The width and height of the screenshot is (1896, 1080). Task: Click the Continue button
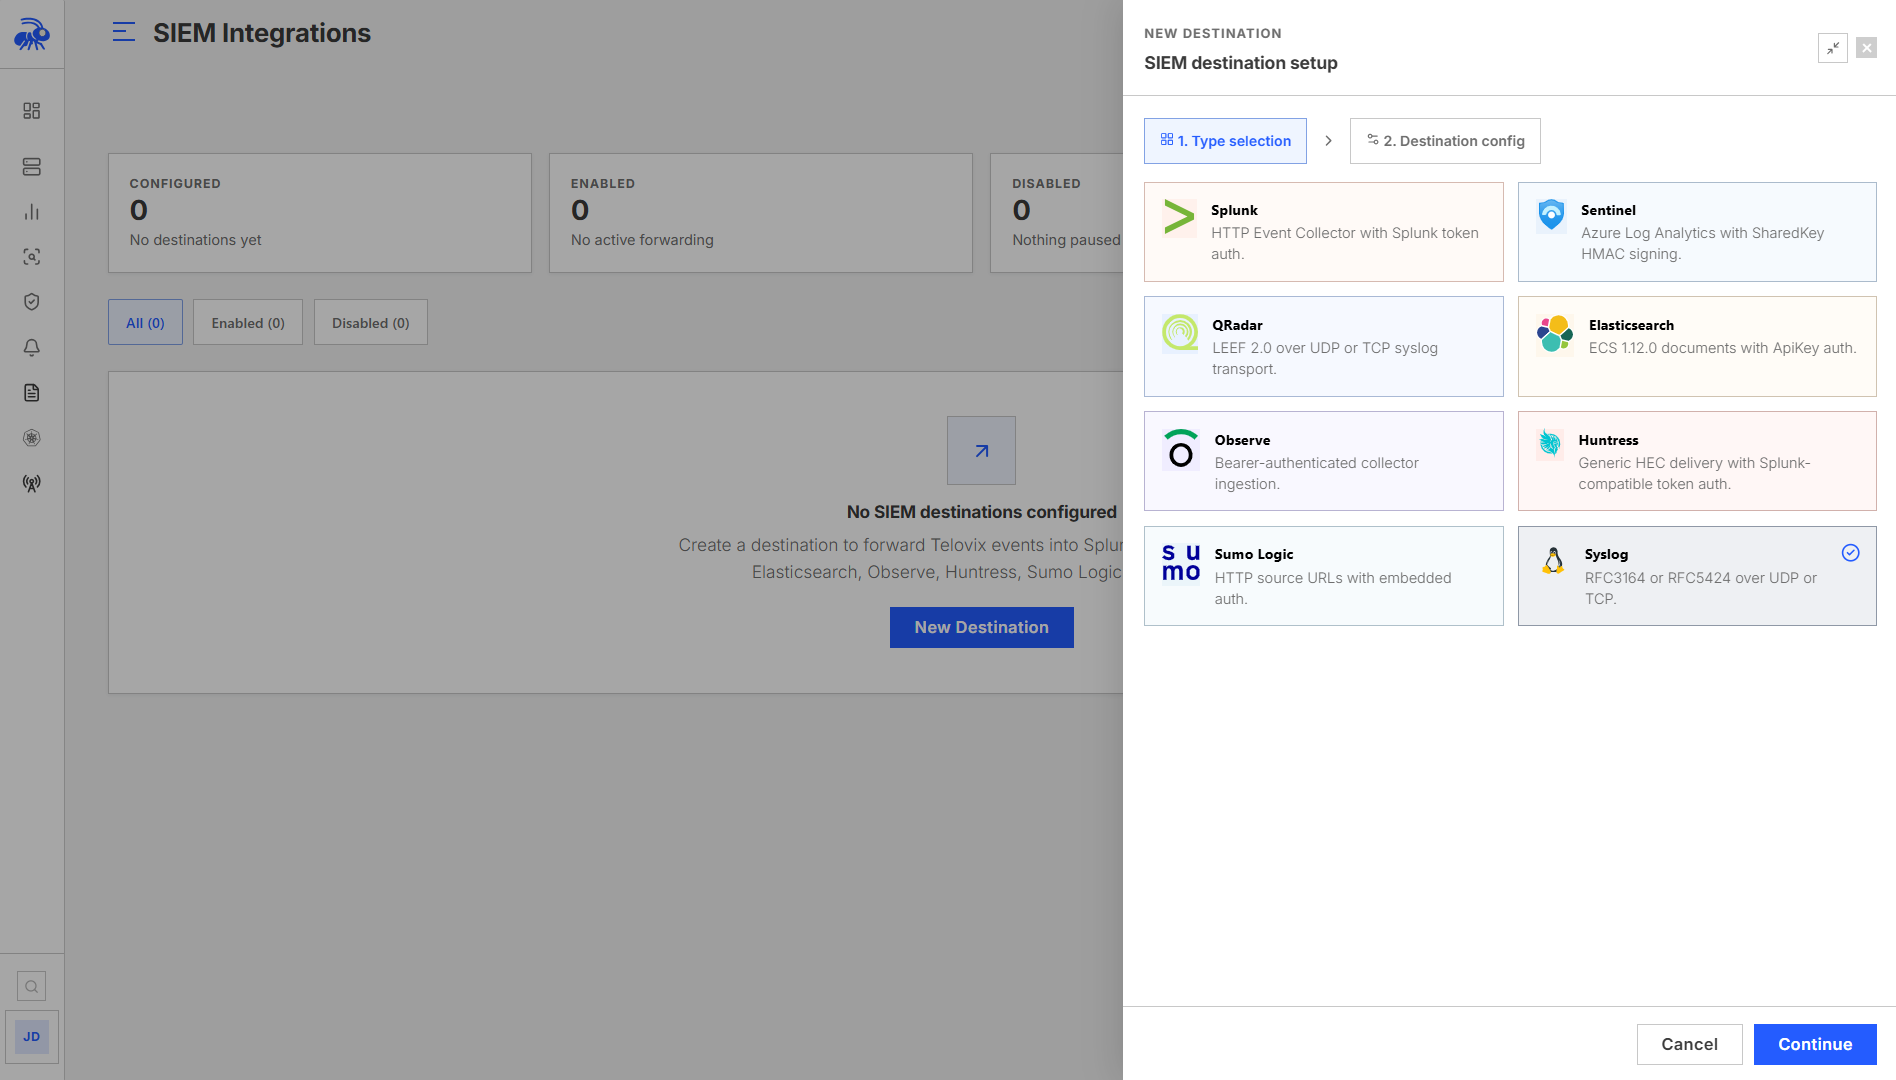click(x=1815, y=1044)
